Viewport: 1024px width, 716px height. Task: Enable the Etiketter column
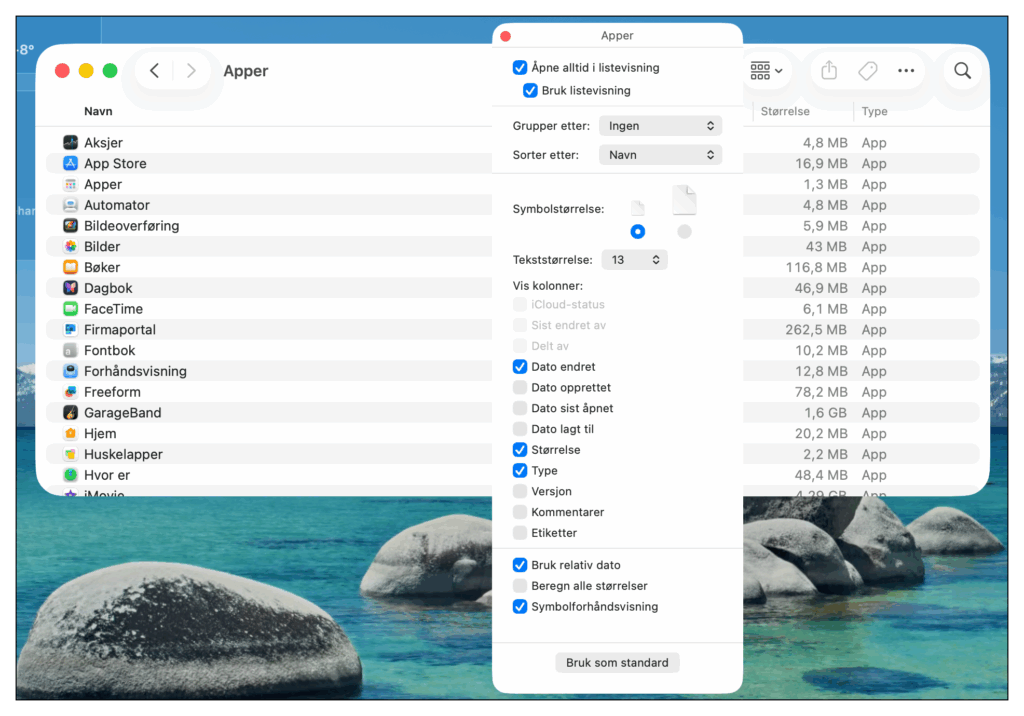point(520,533)
